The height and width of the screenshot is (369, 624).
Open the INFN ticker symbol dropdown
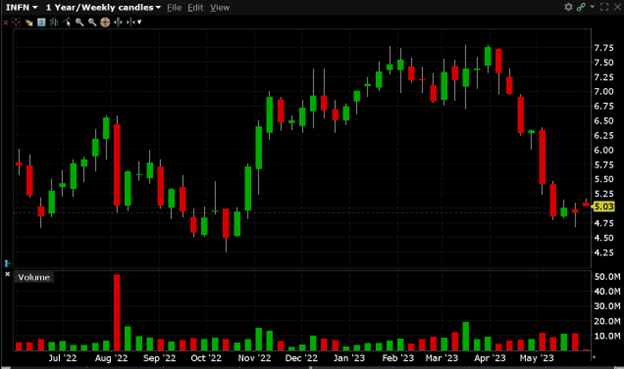(x=21, y=8)
